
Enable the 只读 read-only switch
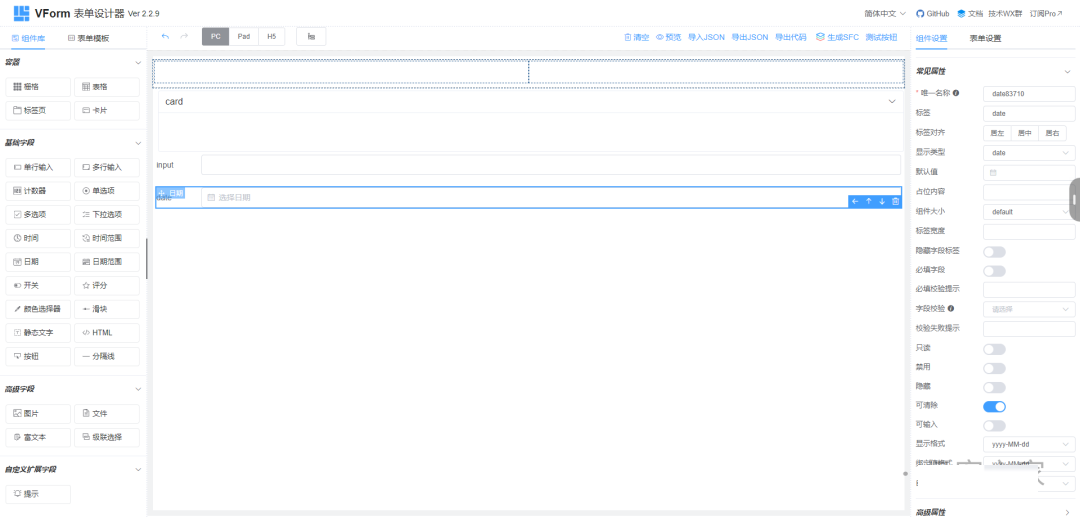[x=994, y=349]
